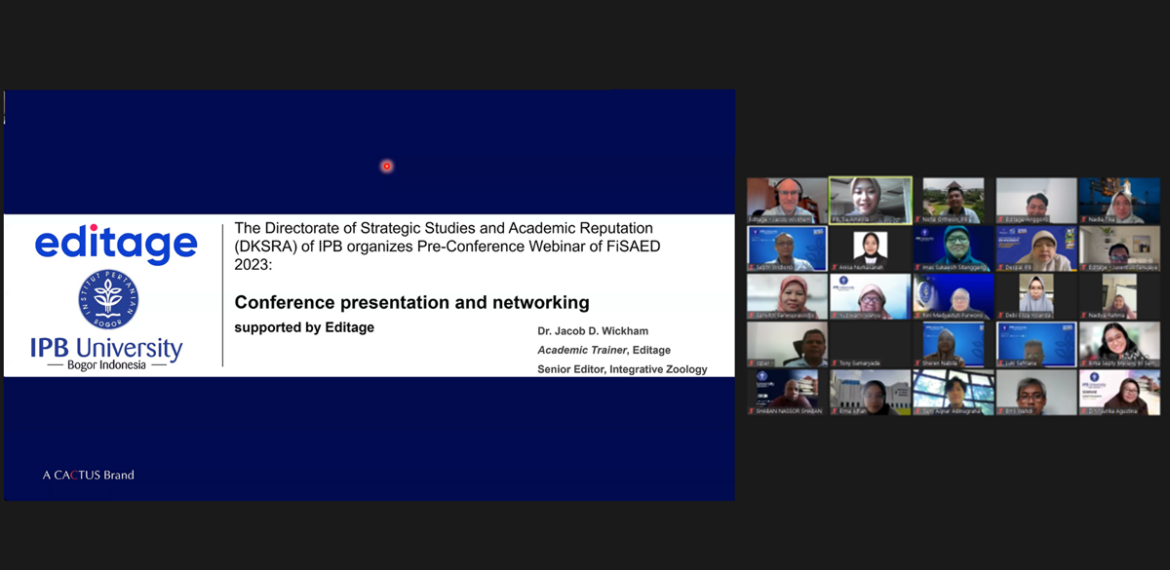Select Anisa Nurhasanah's participant tile
1170x570 pixels.
[x=870, y=248]
